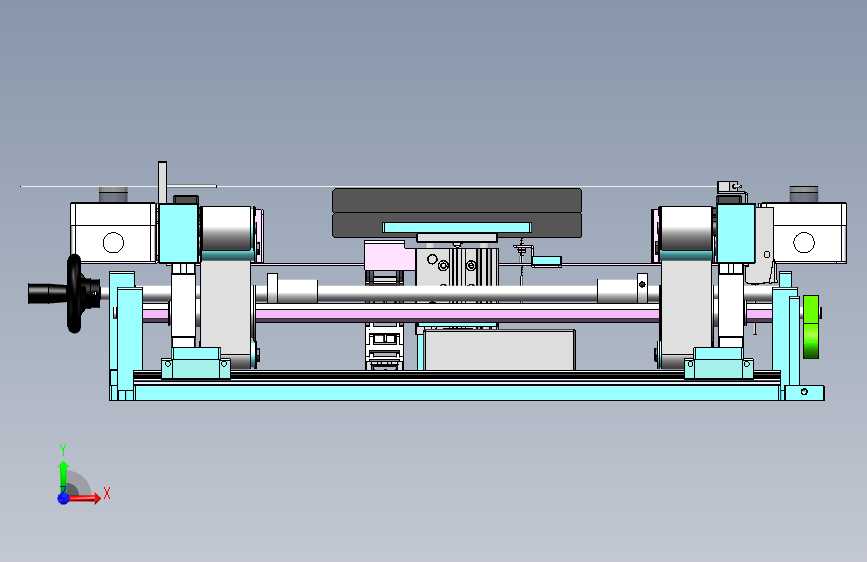Select the white motor block at far left
Viewport: 867px width, 562px height.
click(113, 233)
